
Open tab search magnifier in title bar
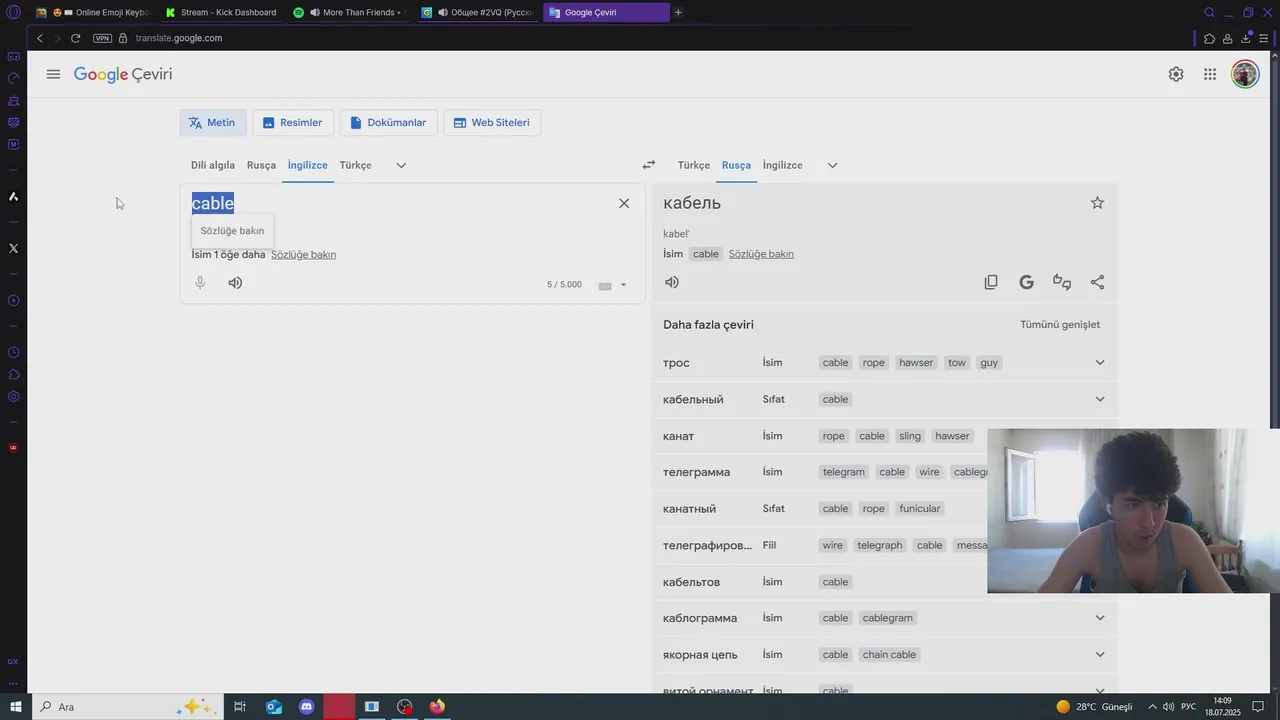[x=1209, y=13]
